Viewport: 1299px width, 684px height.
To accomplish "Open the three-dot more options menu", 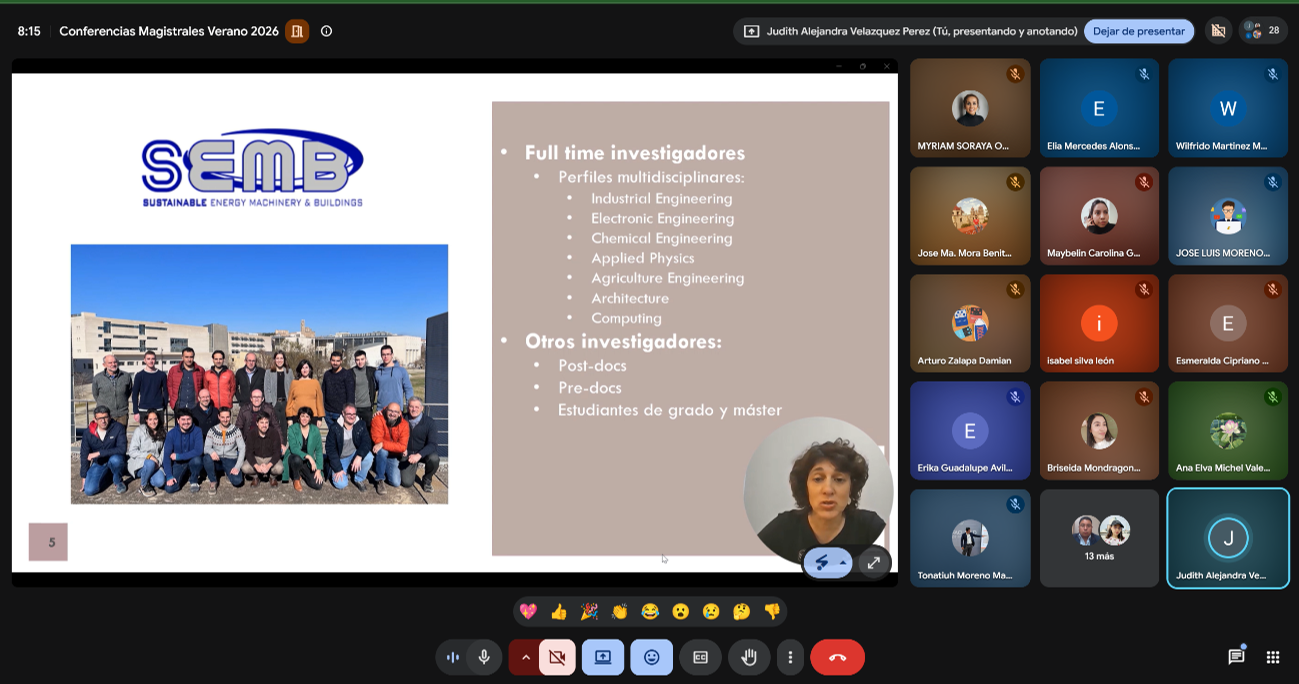I will (790, 657).
